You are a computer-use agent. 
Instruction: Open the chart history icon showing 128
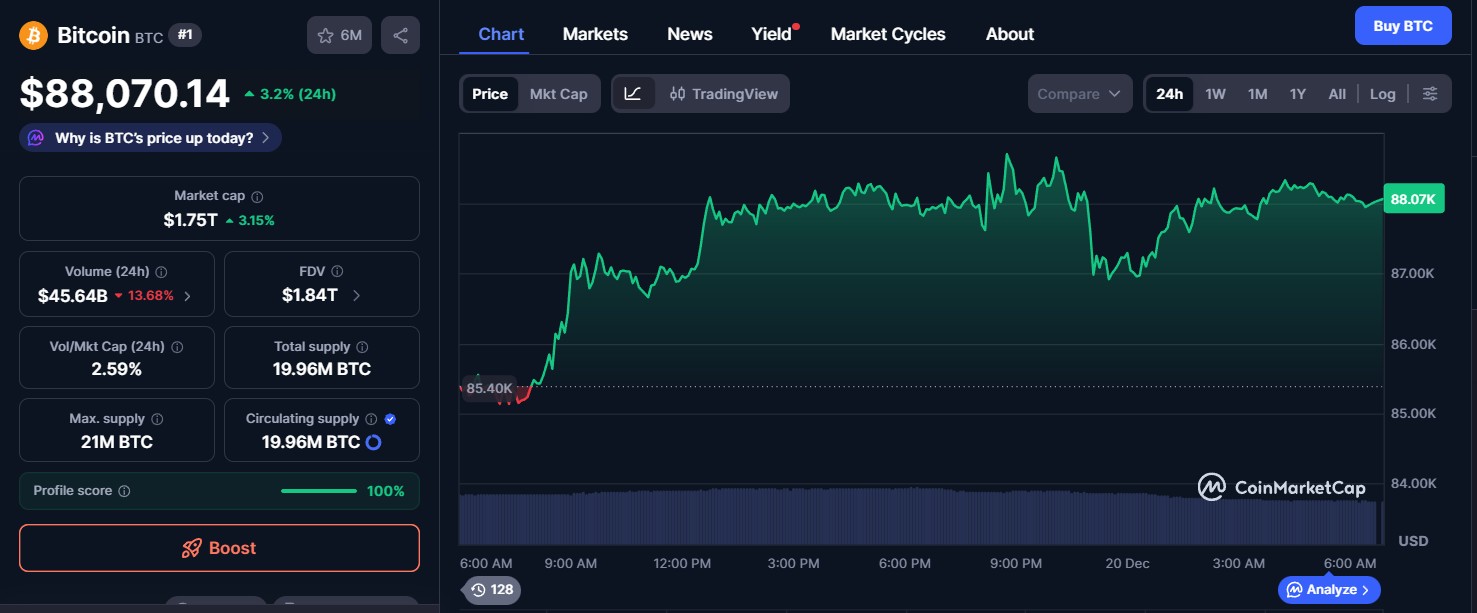point(491,590)
